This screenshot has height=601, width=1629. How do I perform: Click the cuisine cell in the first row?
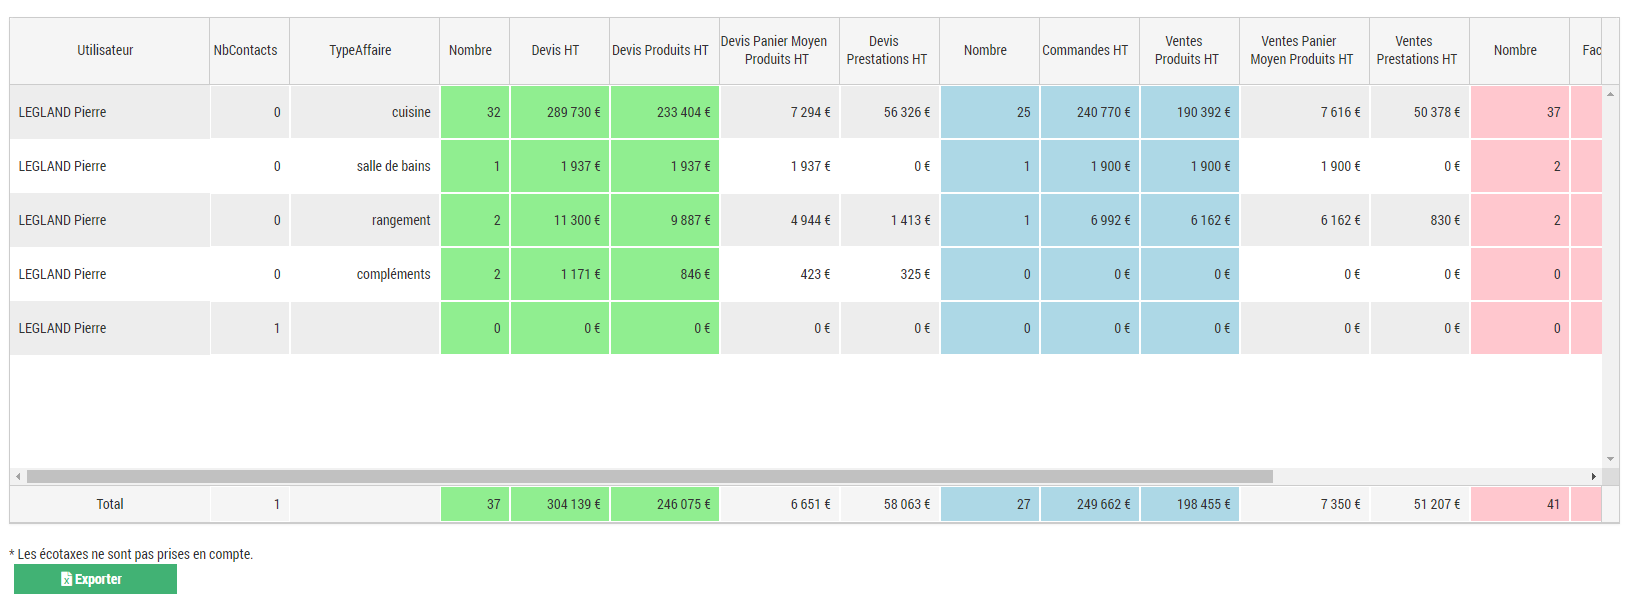point(411,112)
